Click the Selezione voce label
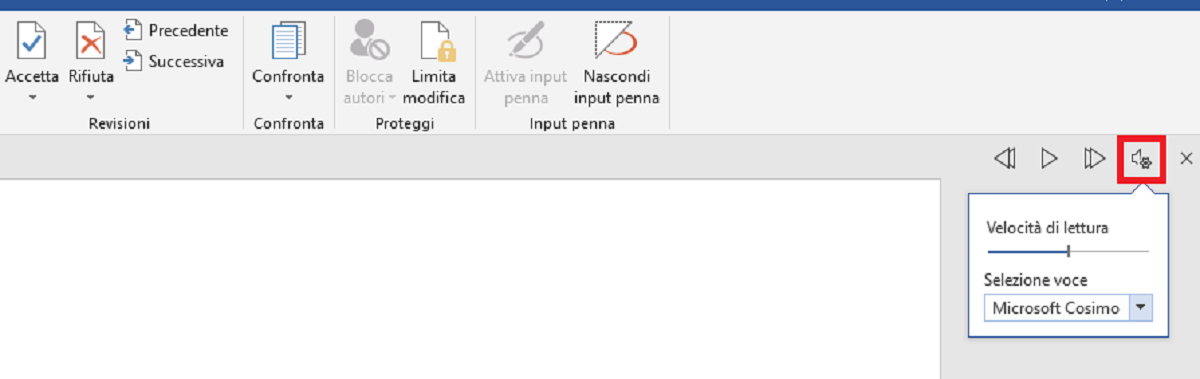 point(1035,280)
